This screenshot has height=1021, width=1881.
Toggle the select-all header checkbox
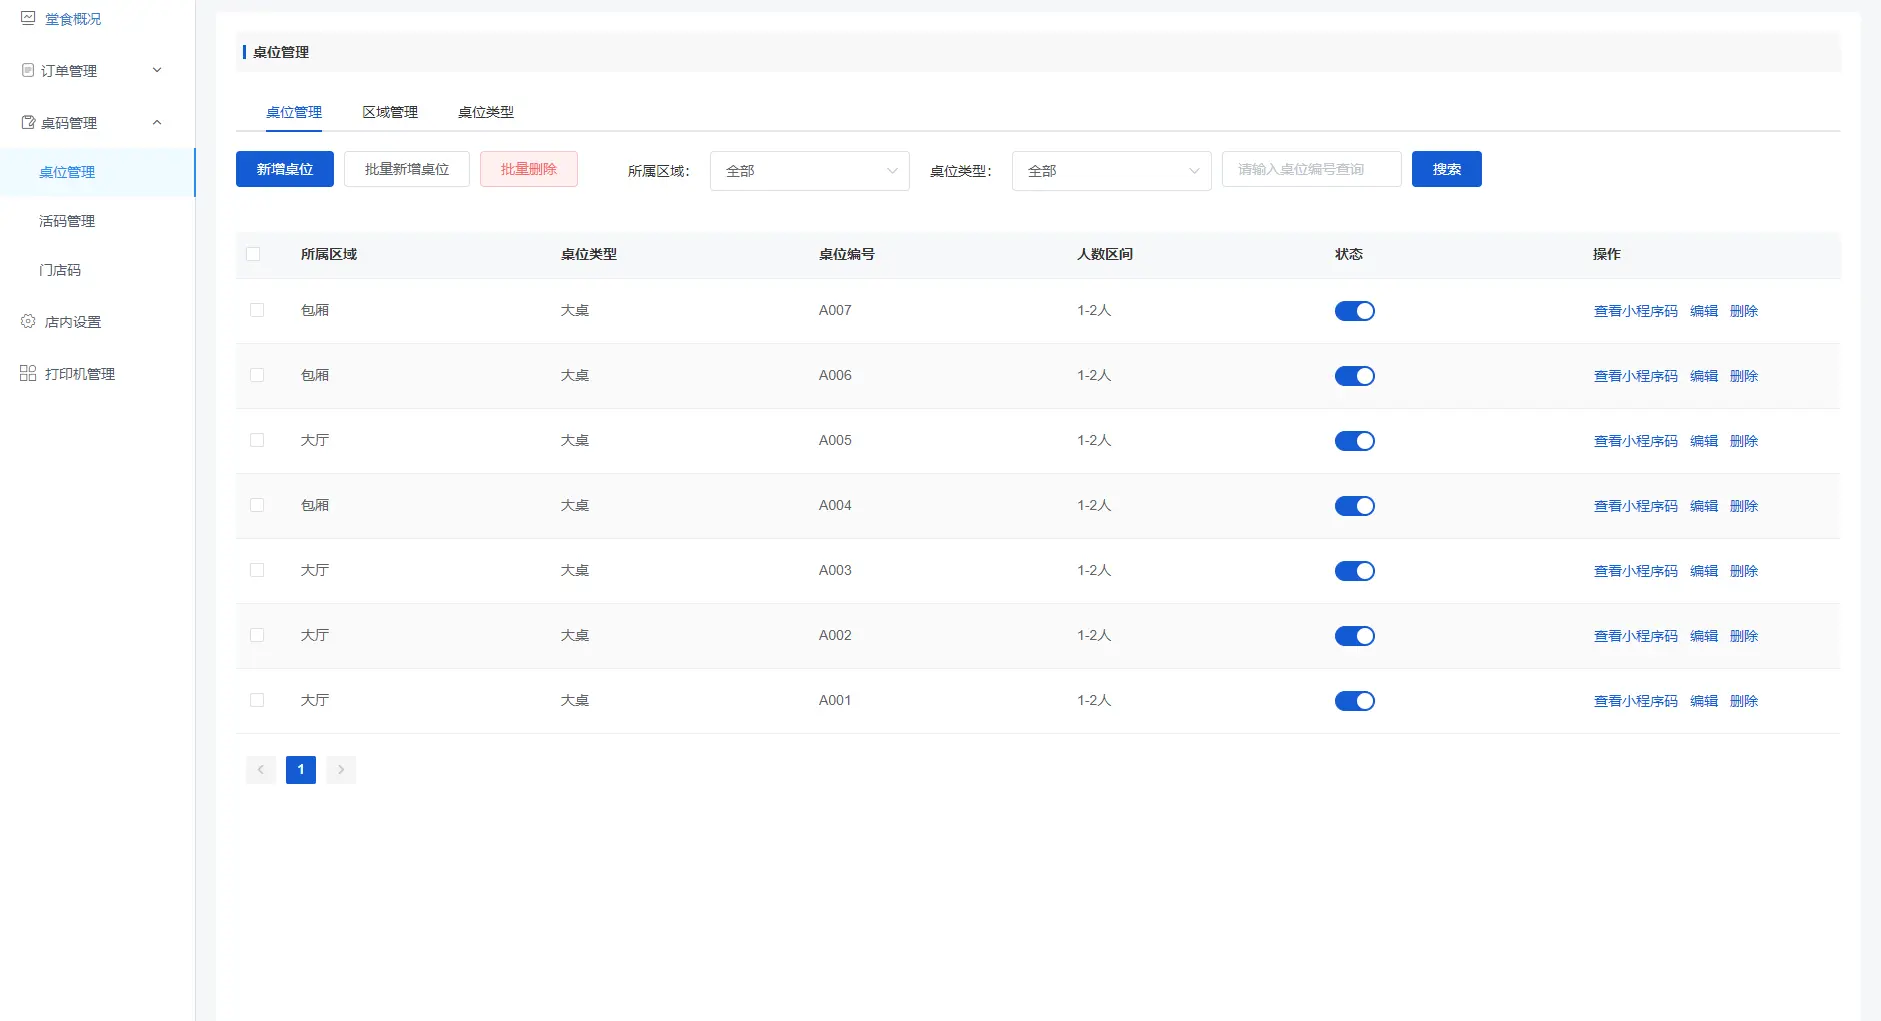pyautogui.click(x=253, y=254)
